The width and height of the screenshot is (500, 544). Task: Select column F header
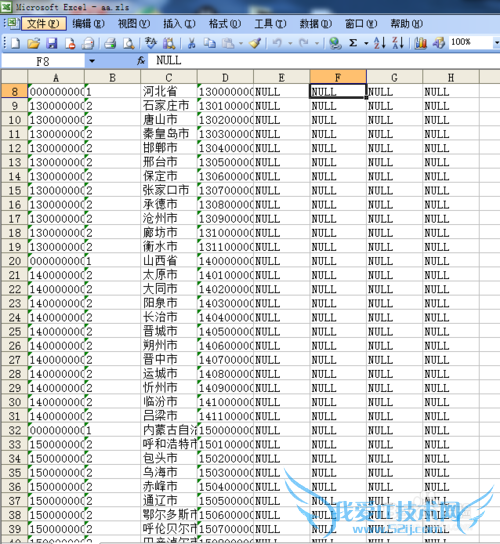(338, 77)
